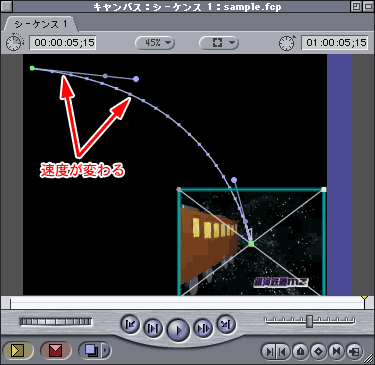The height and width of the screenshot is (365, 375).
Task: Click the red Replace edit button
Action: pos(55,350)
